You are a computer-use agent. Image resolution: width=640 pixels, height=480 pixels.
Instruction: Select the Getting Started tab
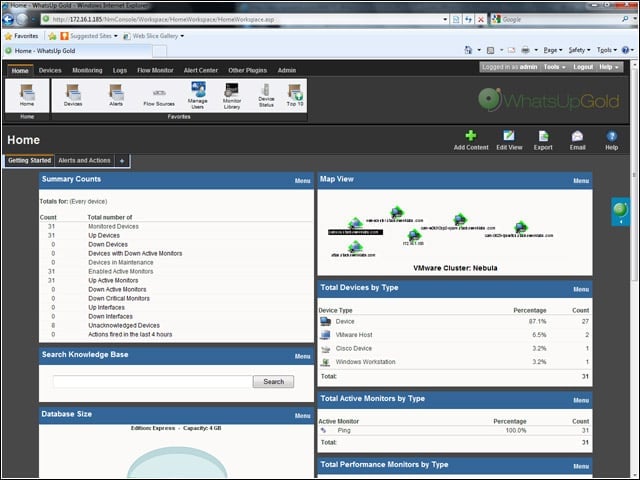pos(29,160)
